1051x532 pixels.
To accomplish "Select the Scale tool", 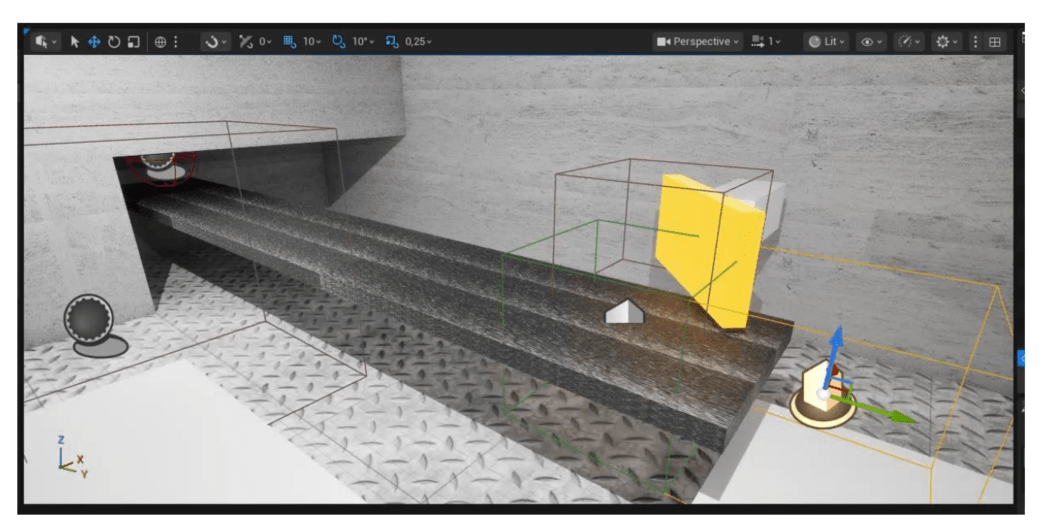I will (x=133, y=42).
